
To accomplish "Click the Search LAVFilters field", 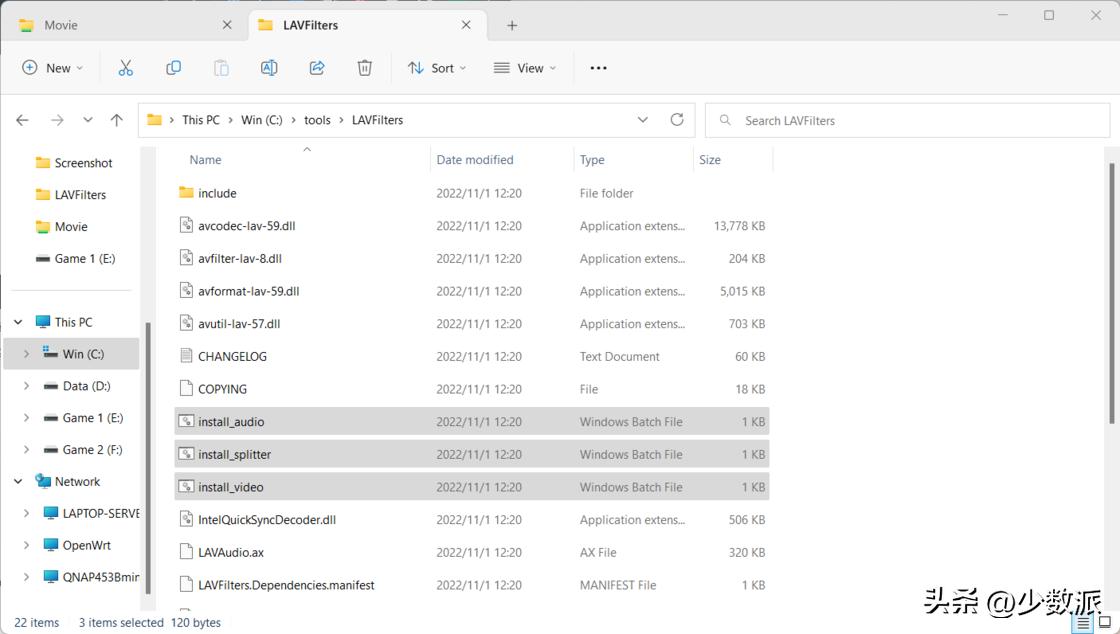I will tap(910, 120).
